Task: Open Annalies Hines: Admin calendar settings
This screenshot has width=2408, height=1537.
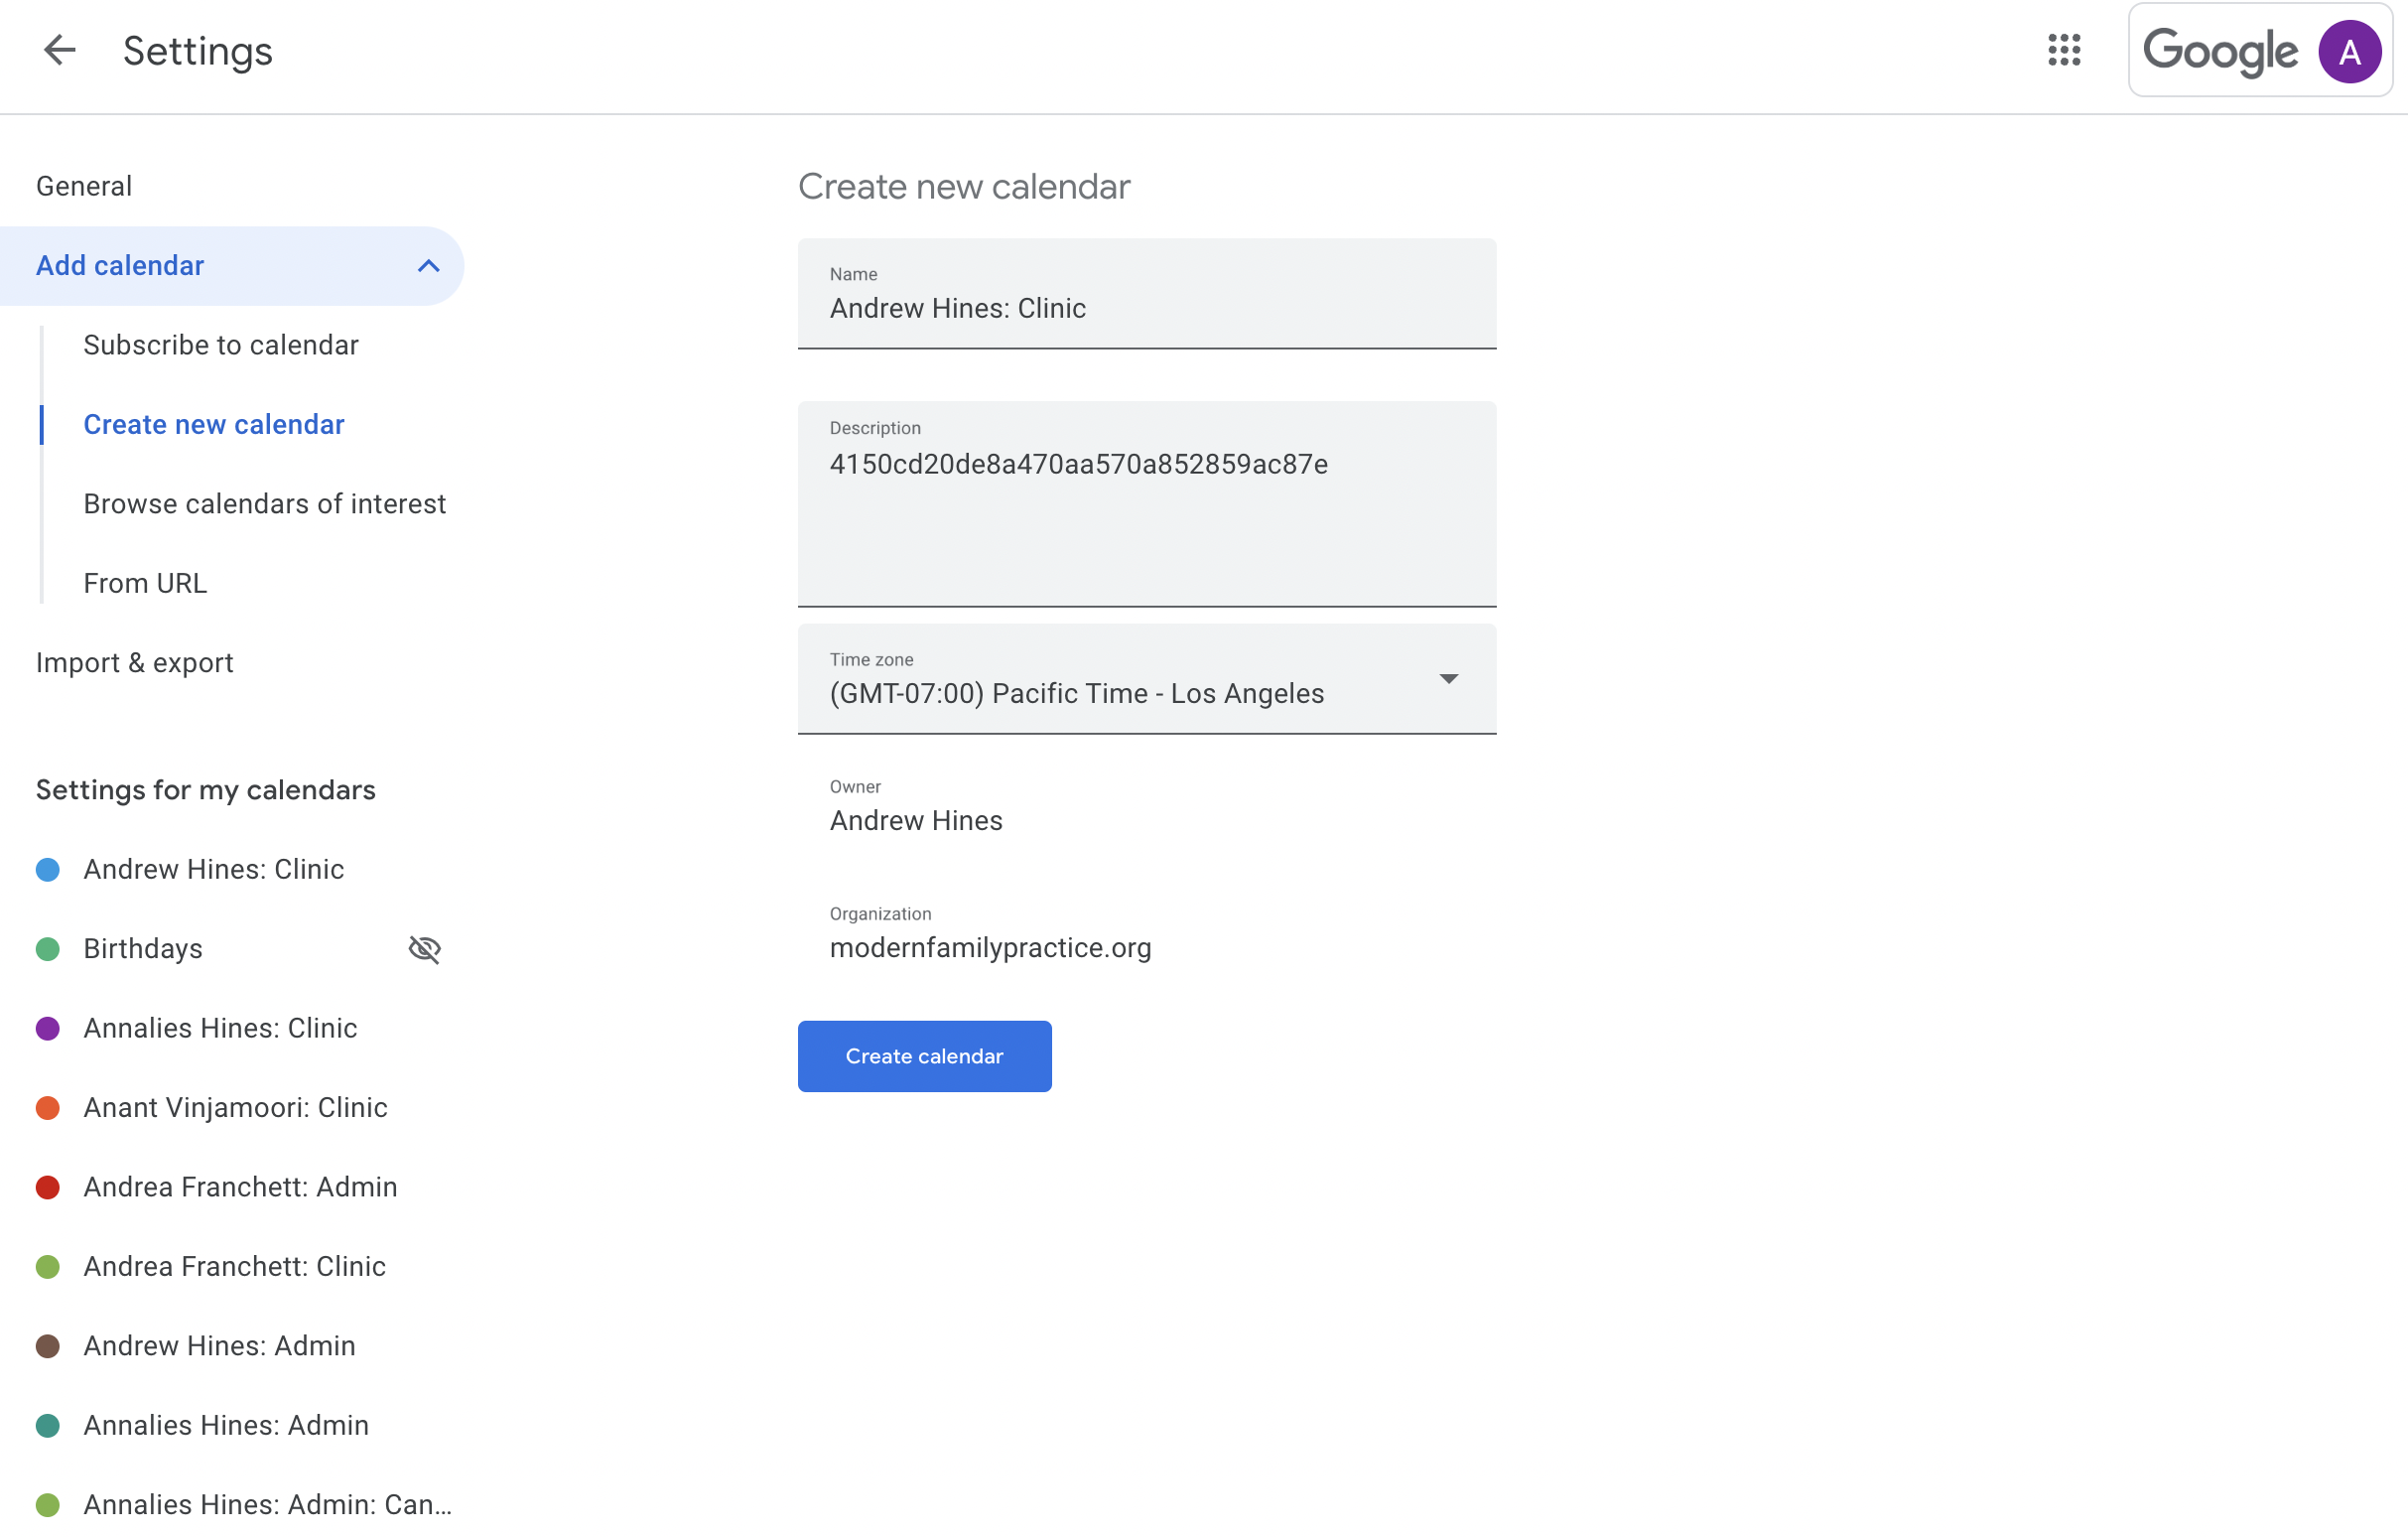Action: pos(225,1425)
